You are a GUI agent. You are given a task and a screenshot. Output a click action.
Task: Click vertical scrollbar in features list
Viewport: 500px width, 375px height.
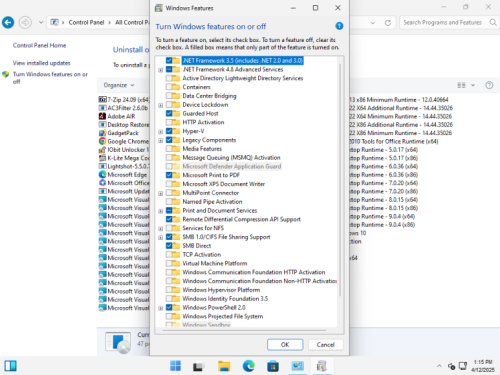(x=340, y=180)
